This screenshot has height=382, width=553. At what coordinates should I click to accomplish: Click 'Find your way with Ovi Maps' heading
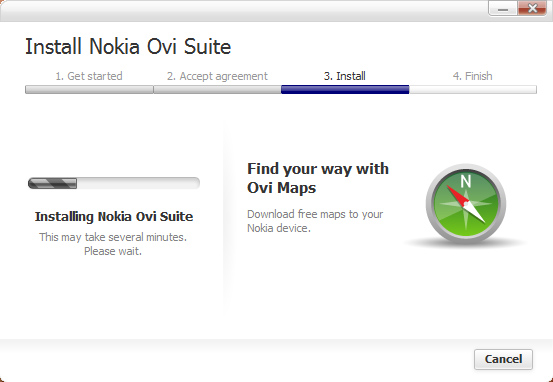(318, 178)
